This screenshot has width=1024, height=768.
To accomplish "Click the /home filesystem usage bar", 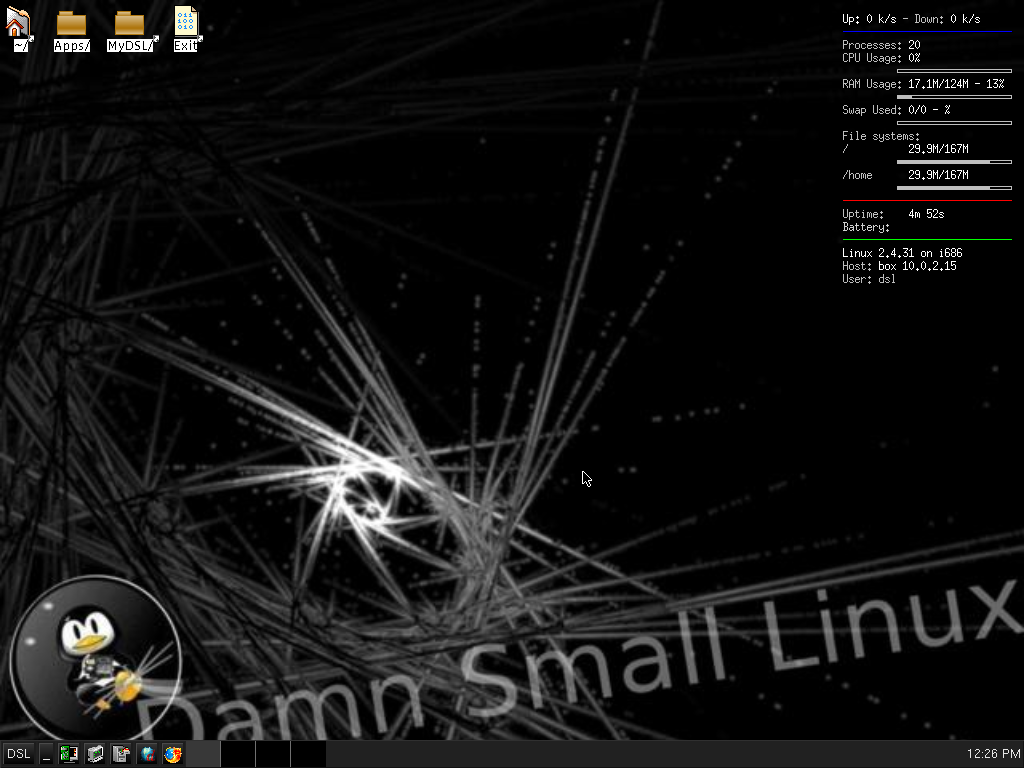I will tap(955, 187).
